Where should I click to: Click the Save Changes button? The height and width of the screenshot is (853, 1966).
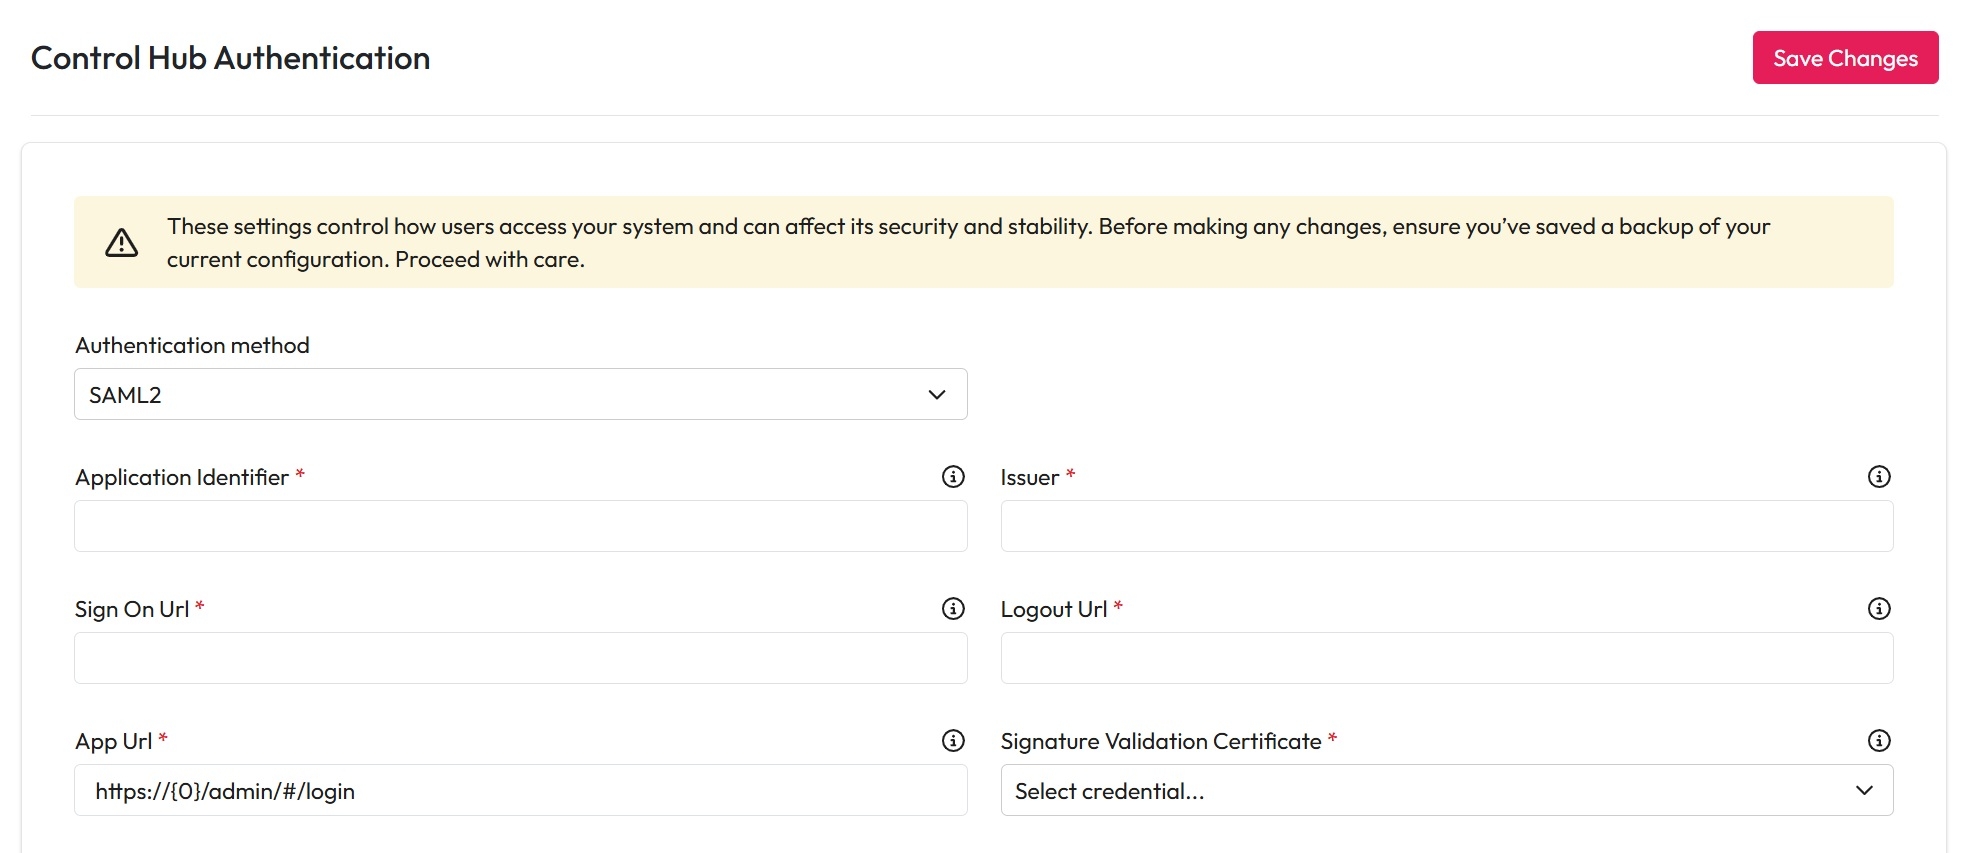point(1844,58)
